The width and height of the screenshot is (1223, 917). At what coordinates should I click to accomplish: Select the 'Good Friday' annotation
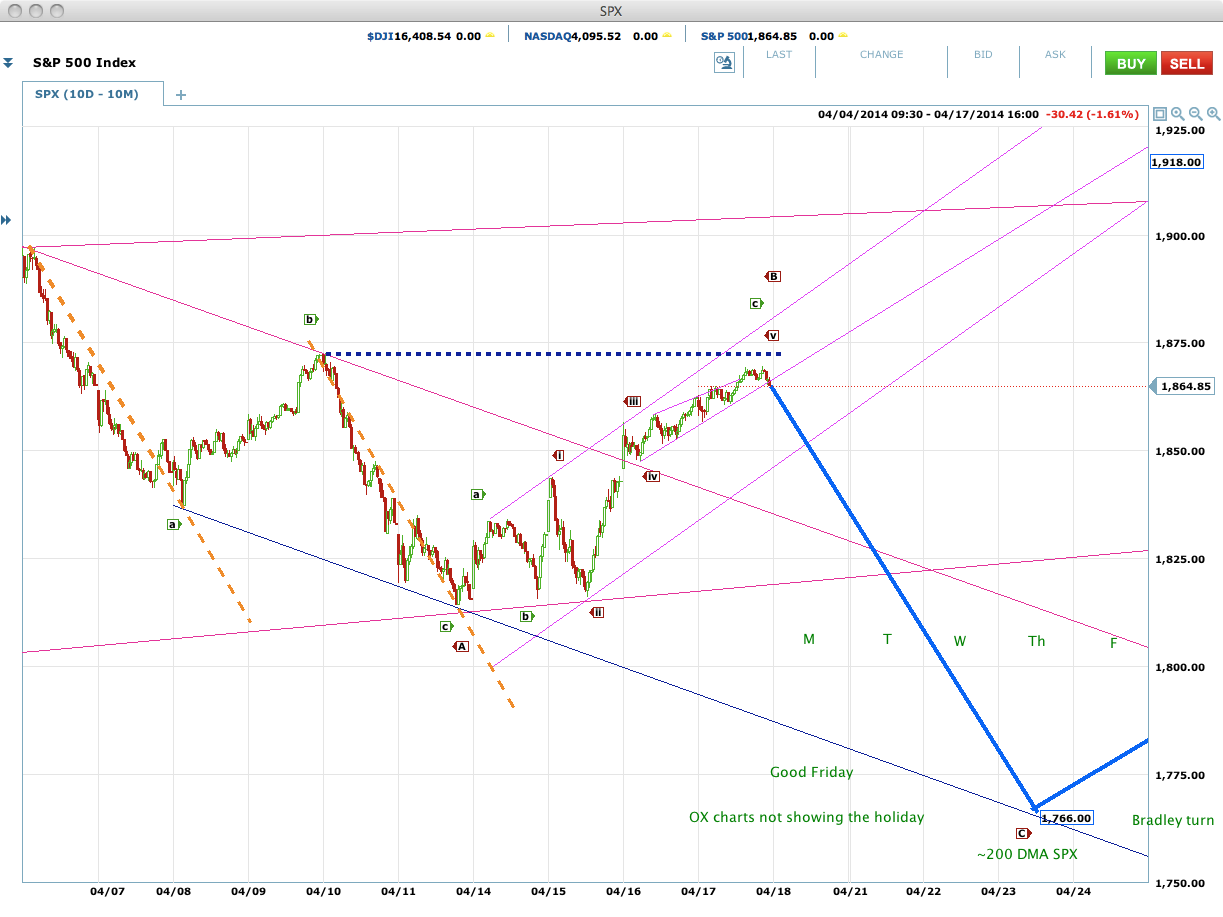(x=812, y=772)
